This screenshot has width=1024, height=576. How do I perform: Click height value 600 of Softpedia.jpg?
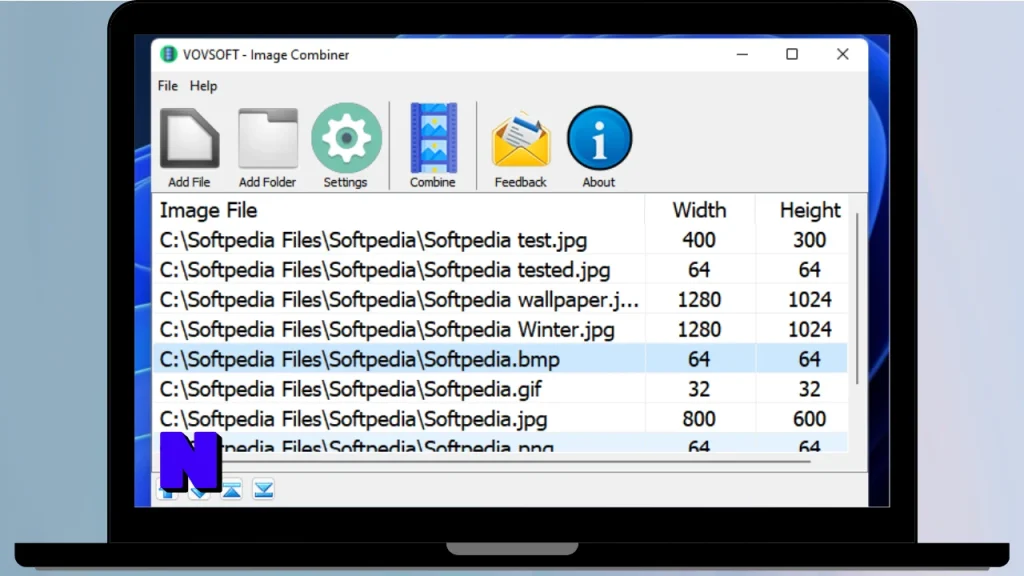[x=809, y=419]
